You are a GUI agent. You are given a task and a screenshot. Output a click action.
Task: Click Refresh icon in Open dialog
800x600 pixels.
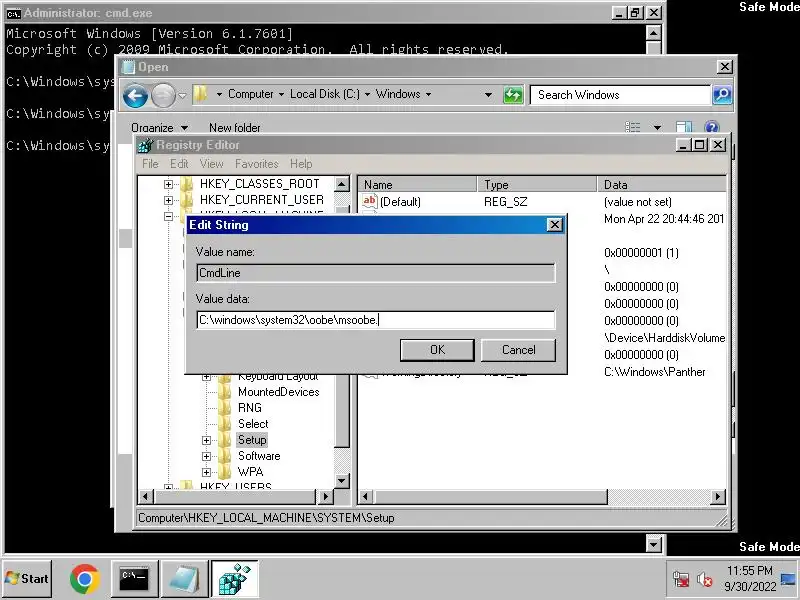tap(513, 95)
